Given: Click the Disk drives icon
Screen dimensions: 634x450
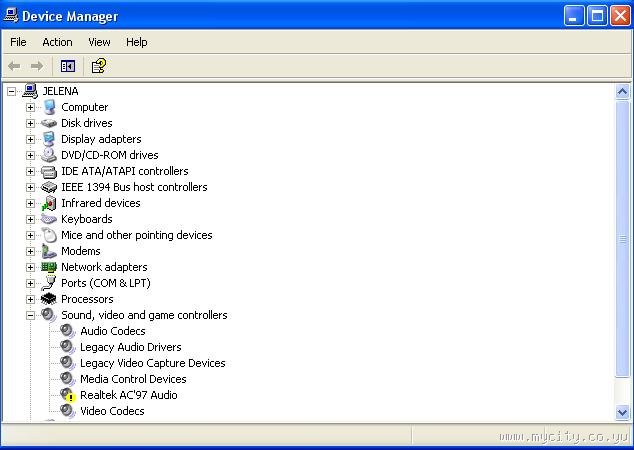Looking at the screenshot, I should [49, 123].
